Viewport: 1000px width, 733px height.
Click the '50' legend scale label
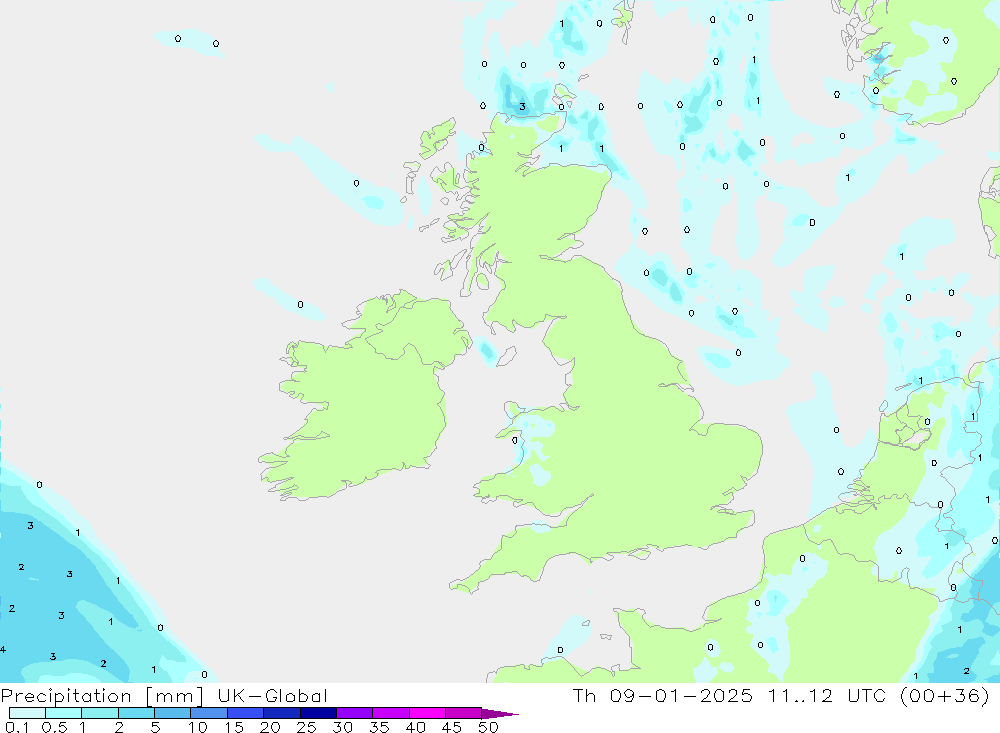tap(488, 727)
